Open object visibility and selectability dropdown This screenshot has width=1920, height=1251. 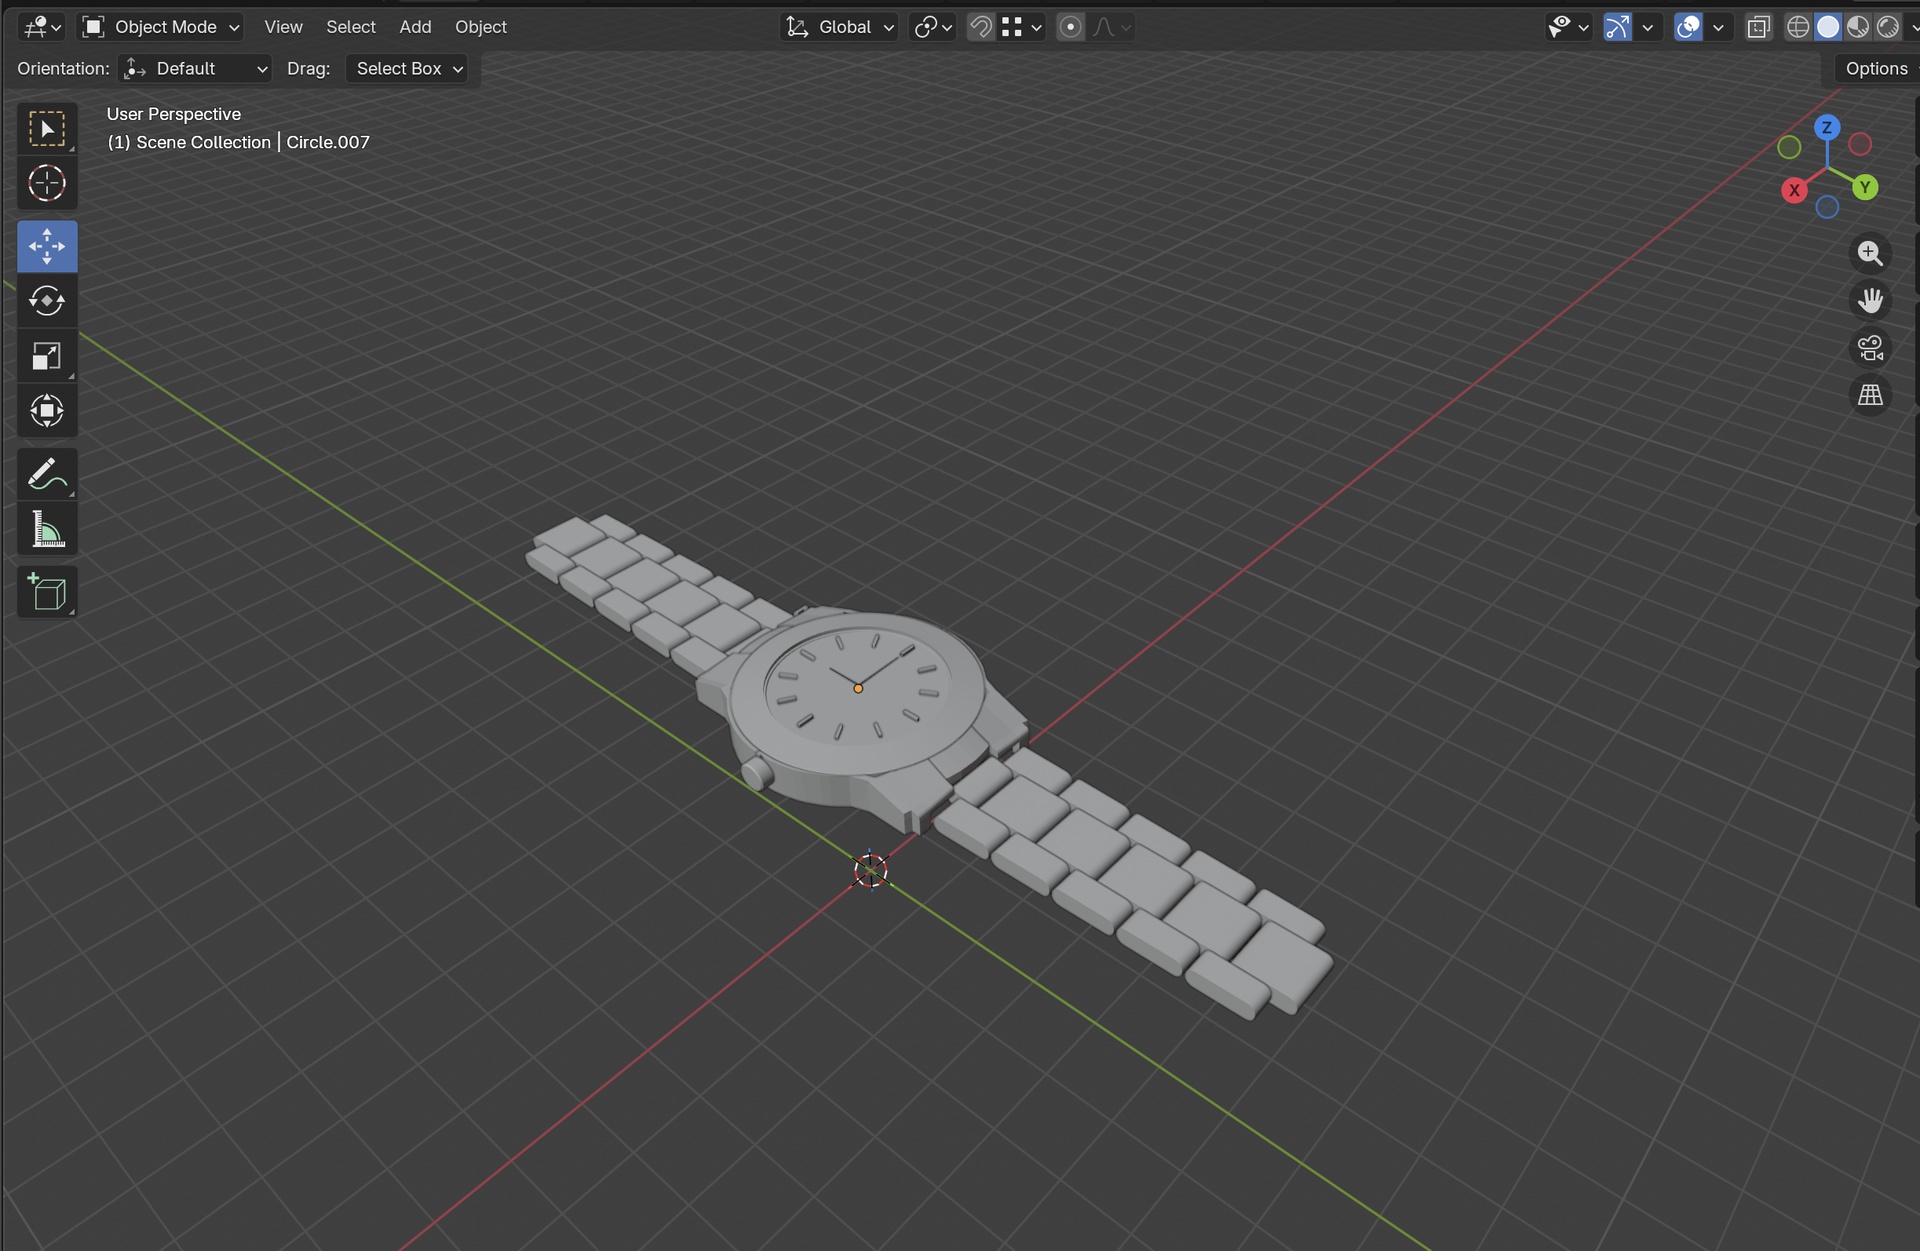(x=1568, y=27)
